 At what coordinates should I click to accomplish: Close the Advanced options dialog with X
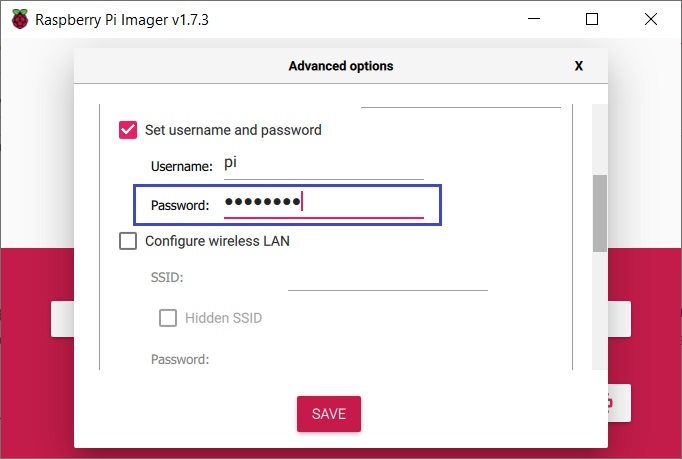578,66
